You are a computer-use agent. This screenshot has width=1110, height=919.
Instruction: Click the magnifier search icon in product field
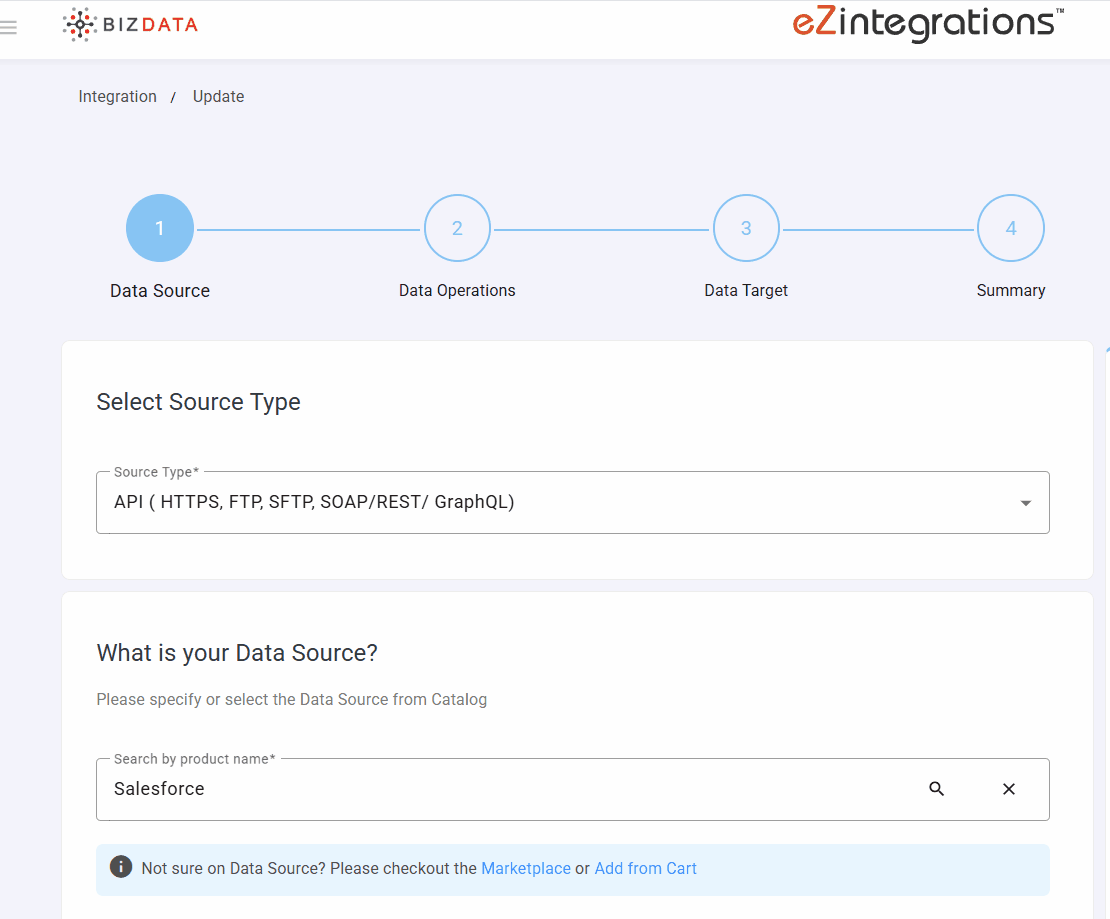(937, 789)
